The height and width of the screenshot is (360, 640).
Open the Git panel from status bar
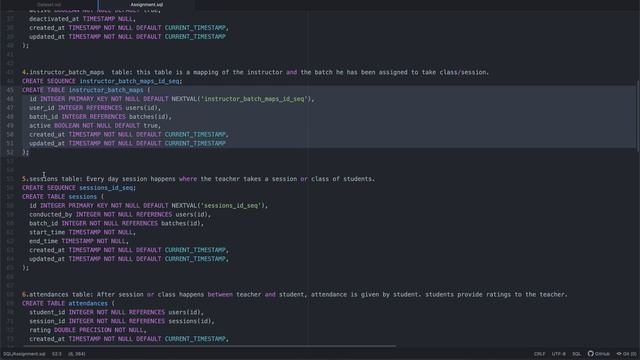click(626, 353)
